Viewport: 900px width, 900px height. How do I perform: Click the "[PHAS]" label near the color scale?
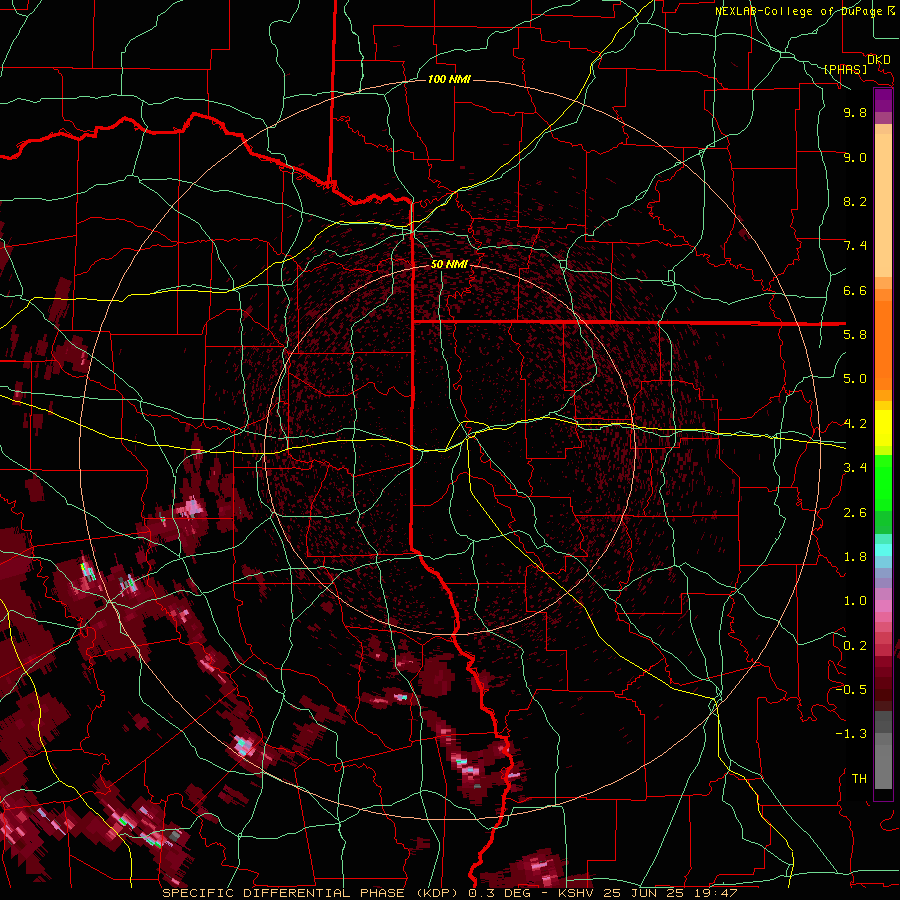845,70
